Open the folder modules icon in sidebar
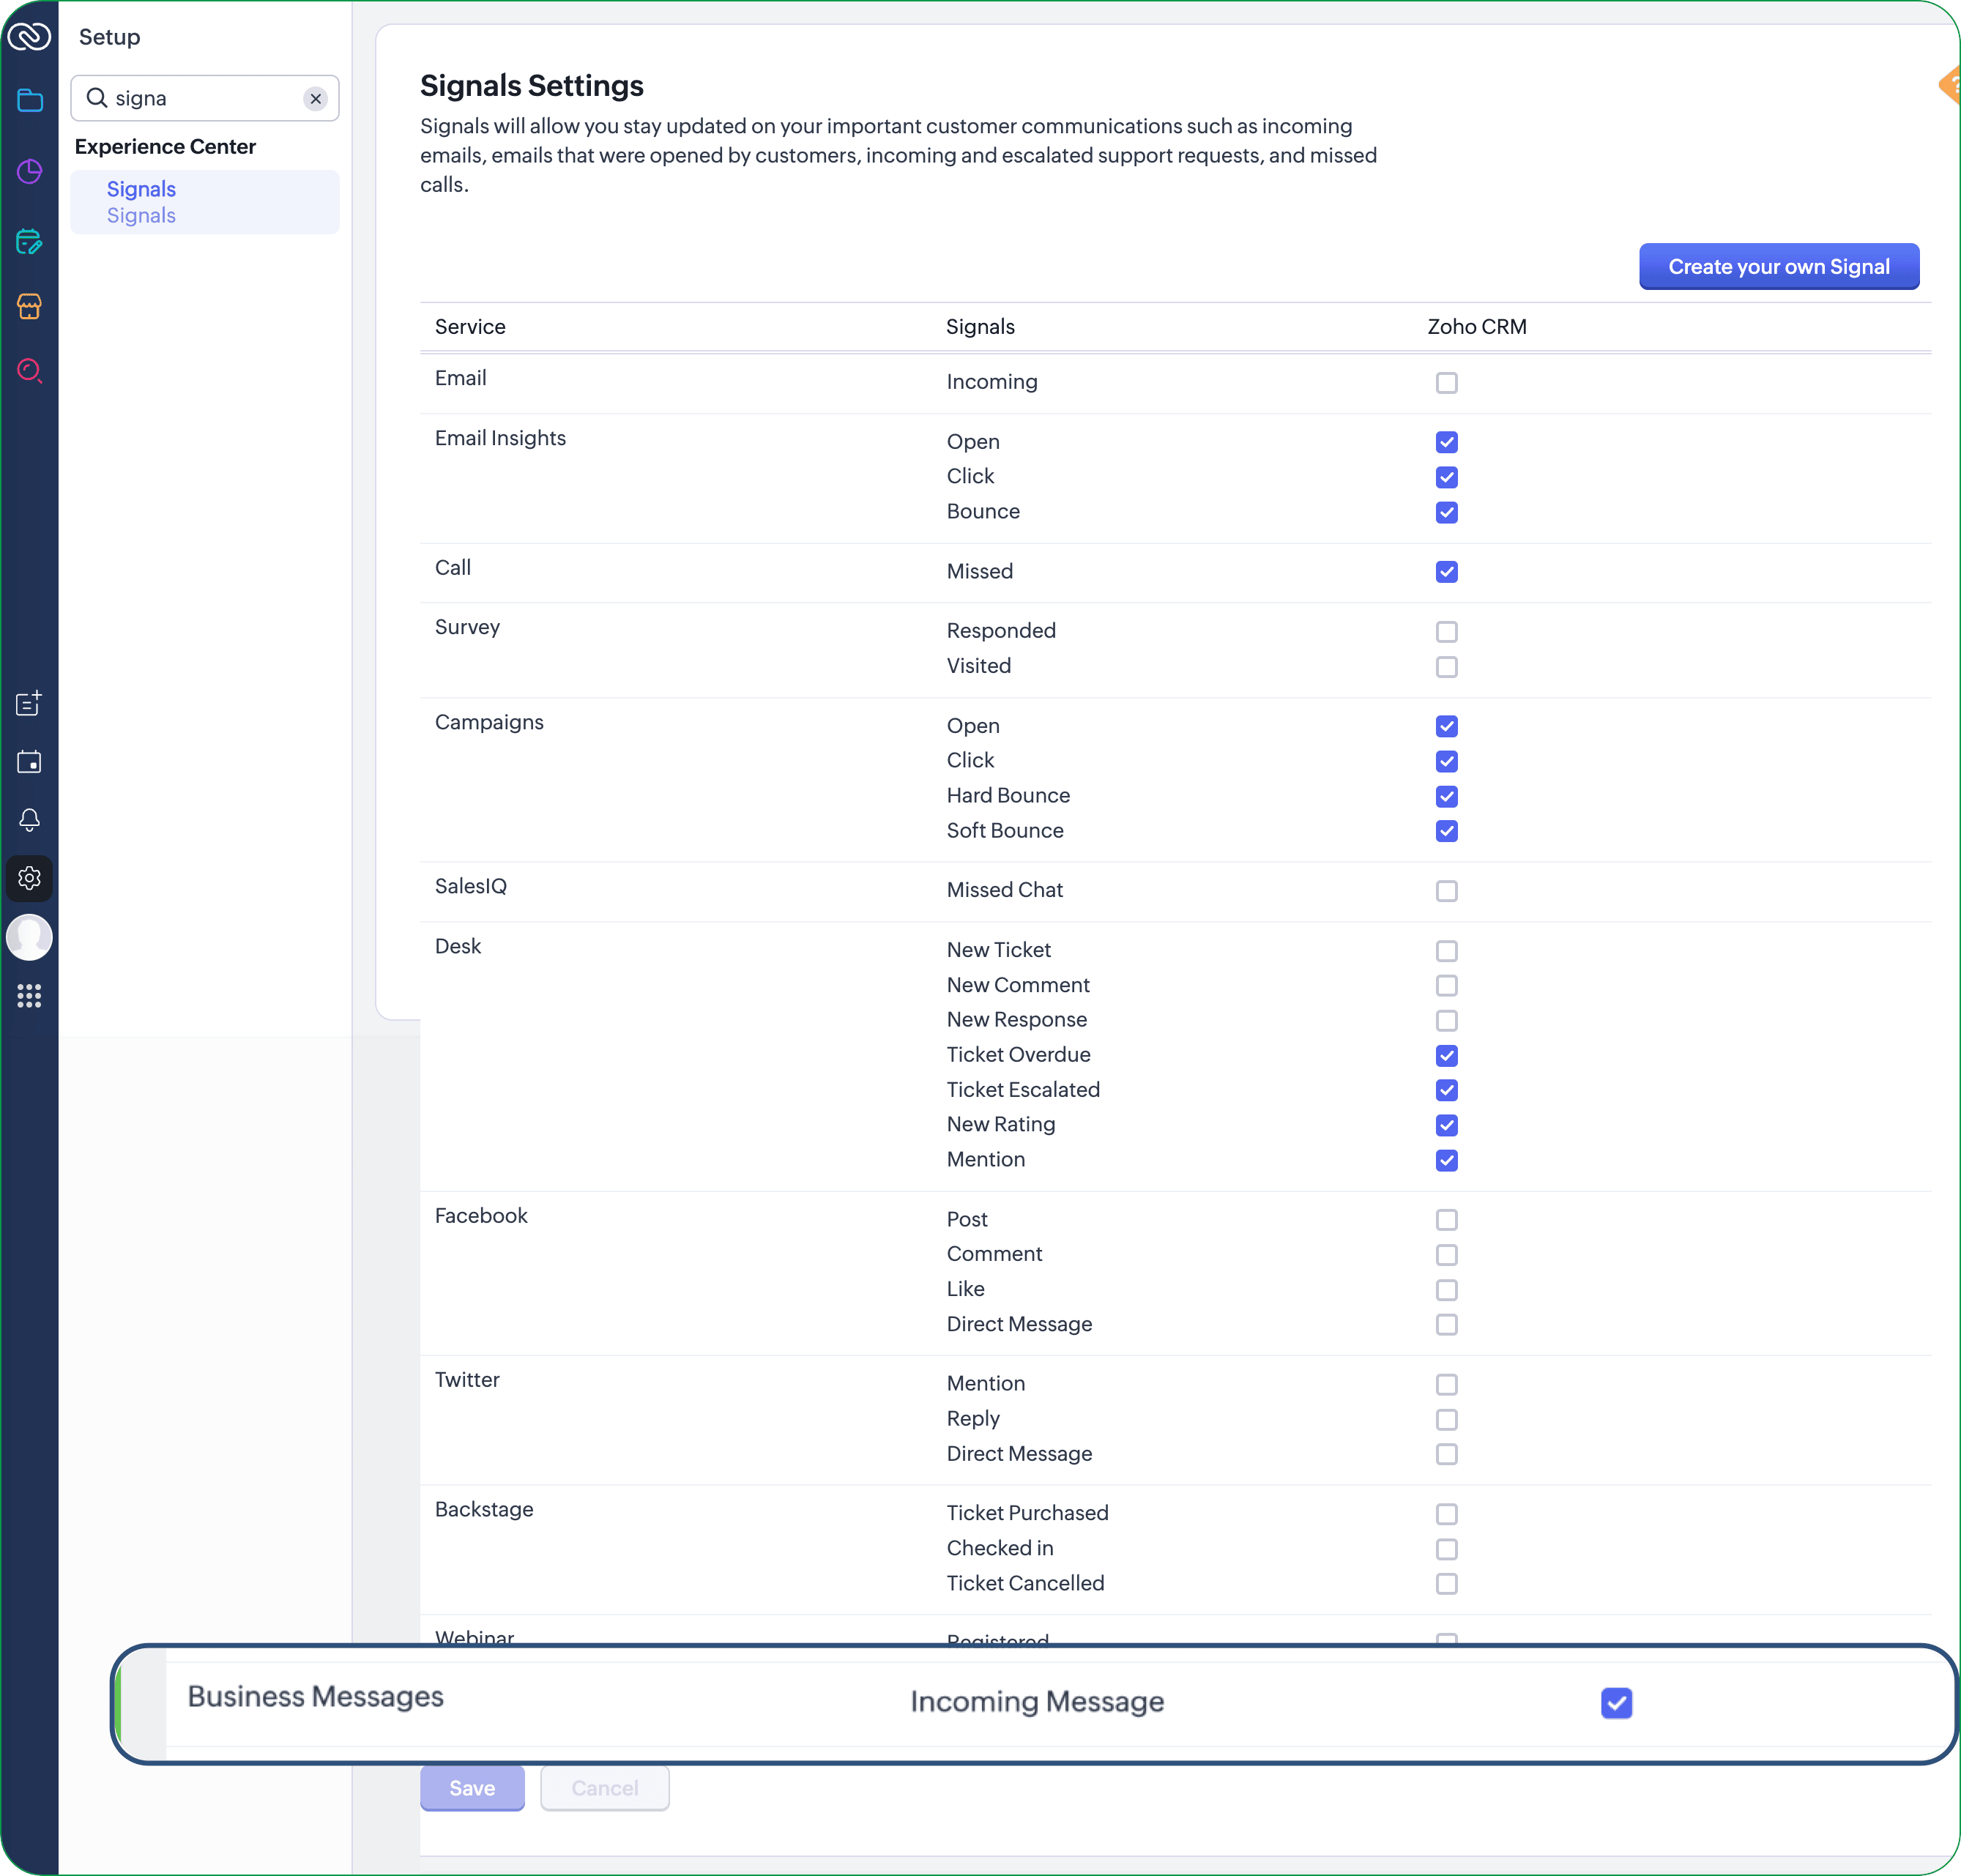 tap(30, 100)
